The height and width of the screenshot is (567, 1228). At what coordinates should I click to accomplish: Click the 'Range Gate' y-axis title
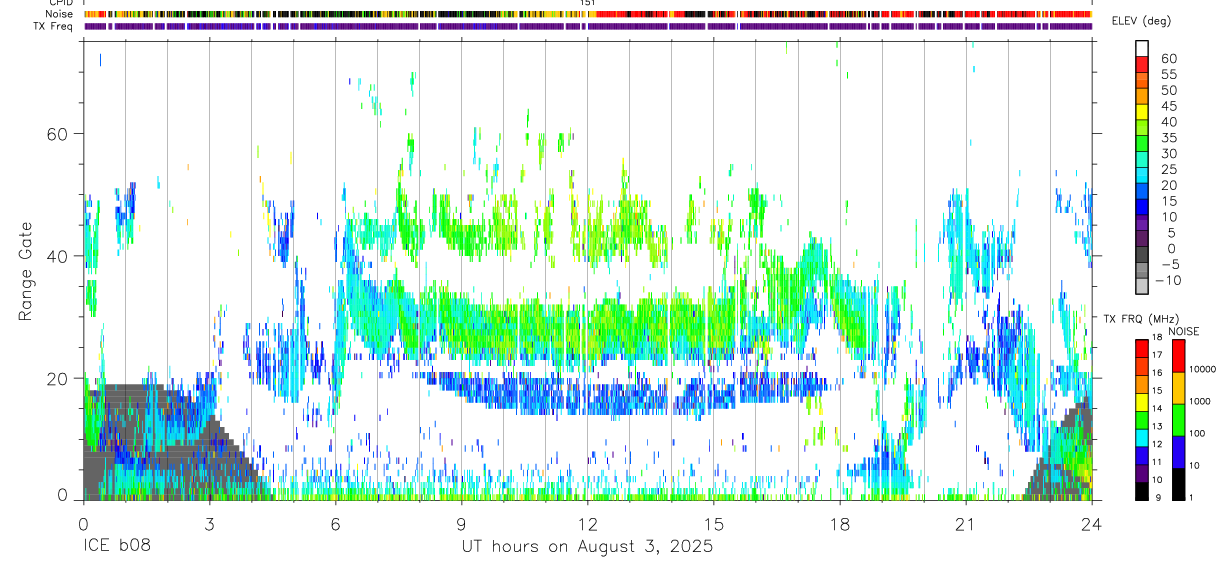coord(26,271)
